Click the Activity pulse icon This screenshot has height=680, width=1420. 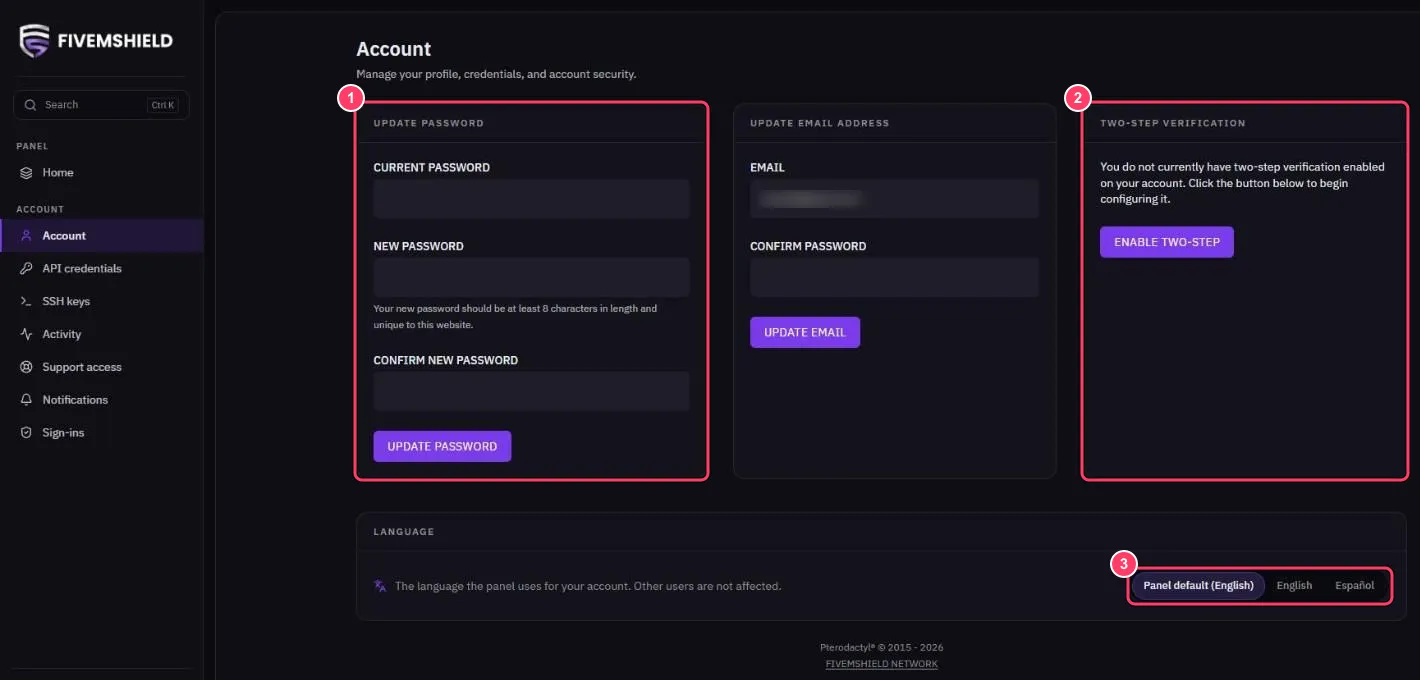(27, 335)
